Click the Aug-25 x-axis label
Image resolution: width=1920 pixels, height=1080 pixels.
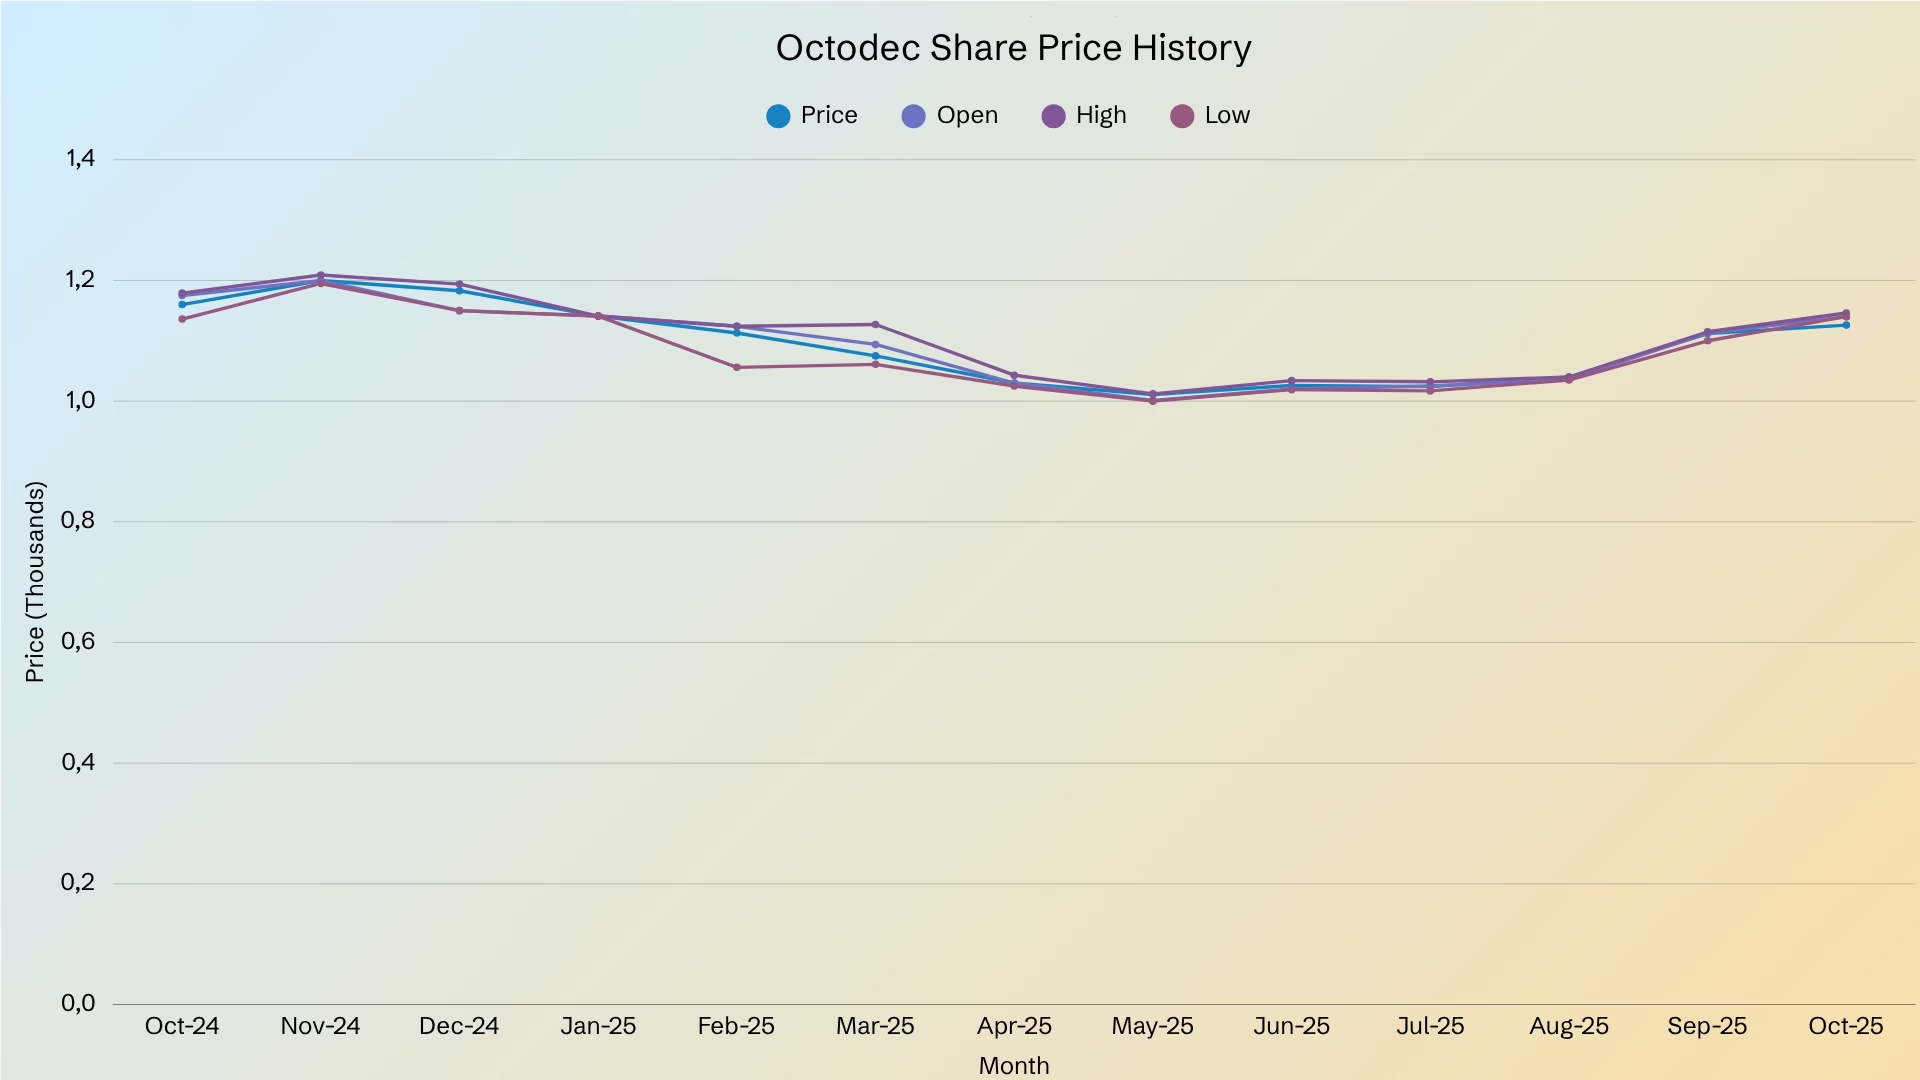coord(1568,1026)
